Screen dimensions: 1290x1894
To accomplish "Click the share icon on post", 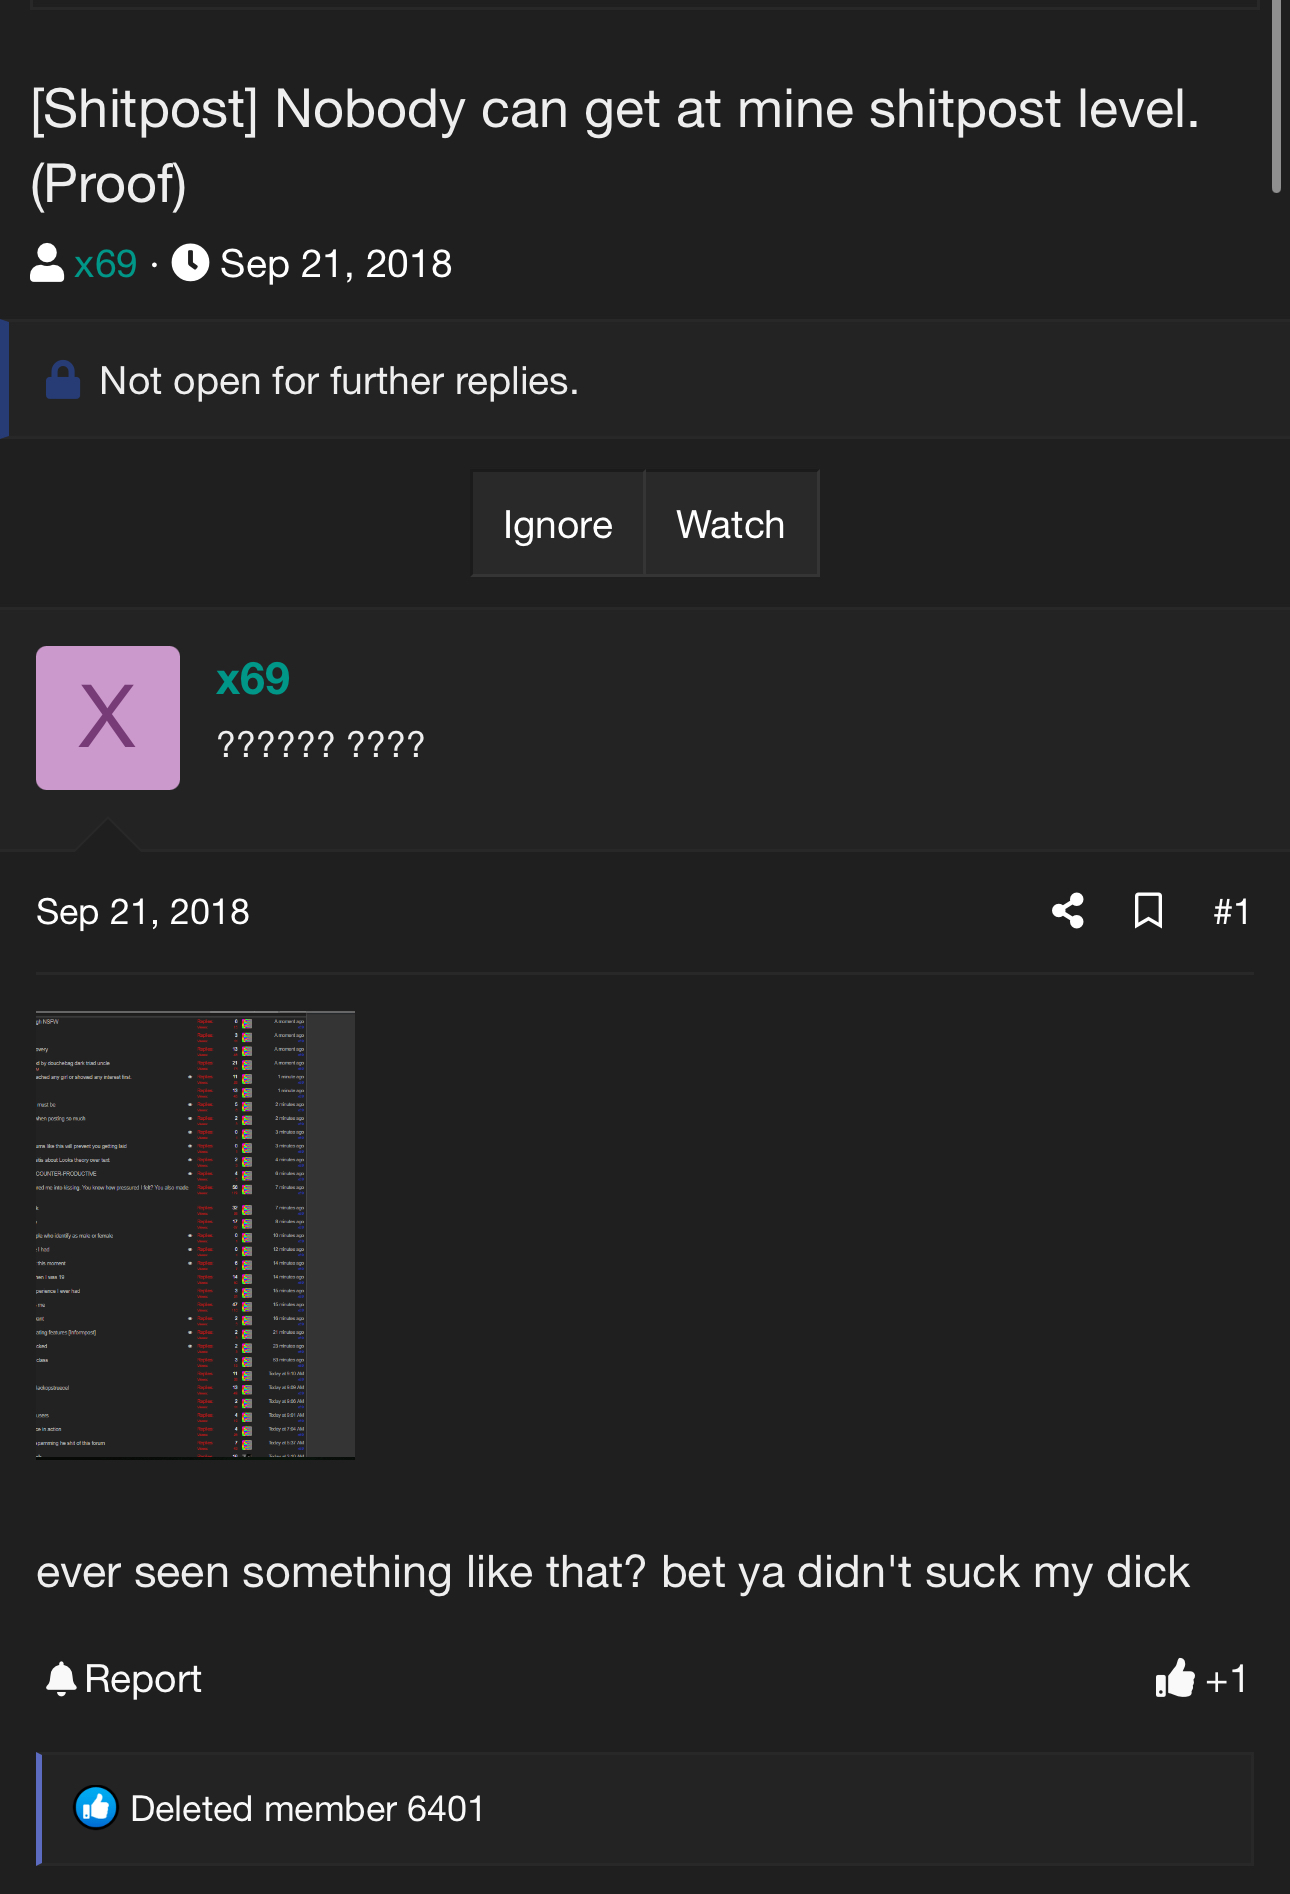I will pyautogui.click(x=1068, y=911).
